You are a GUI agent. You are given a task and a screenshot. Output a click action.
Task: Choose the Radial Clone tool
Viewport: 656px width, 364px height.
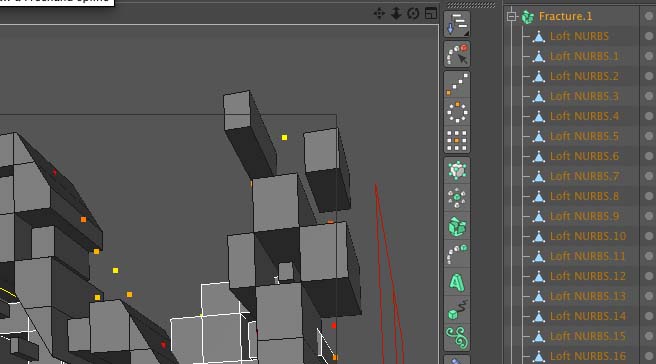click(457, 112)
